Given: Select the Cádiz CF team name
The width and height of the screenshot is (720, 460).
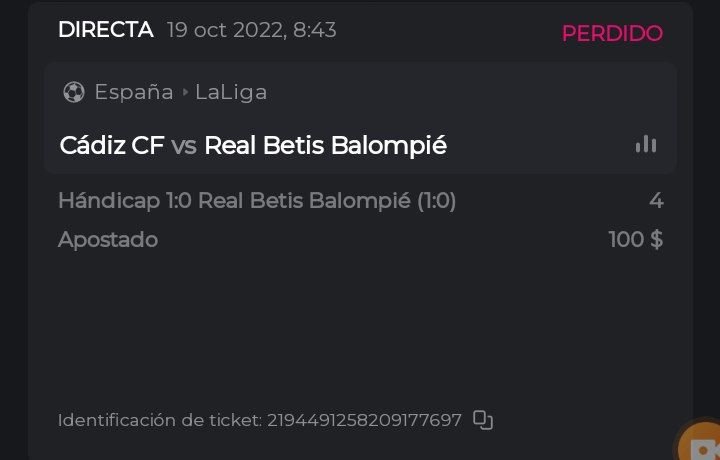Looking at the screenshot, I should tap(111, 146).
